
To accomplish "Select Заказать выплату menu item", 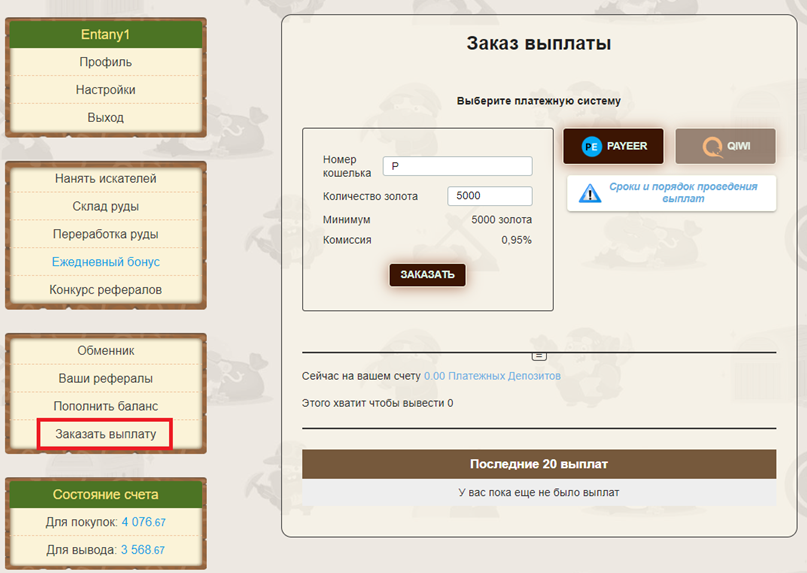I will pyautogui.click(x=106, y=434).
